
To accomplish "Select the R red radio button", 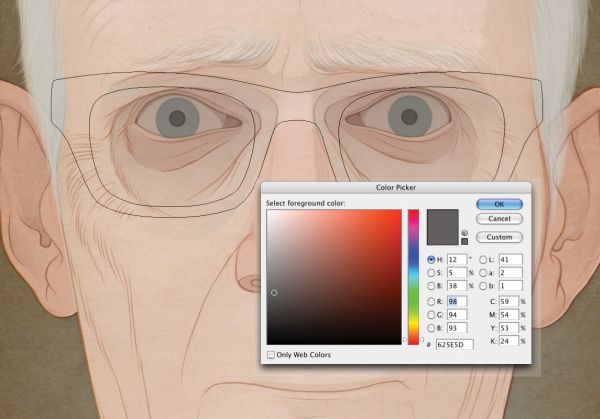I will 431,302.
